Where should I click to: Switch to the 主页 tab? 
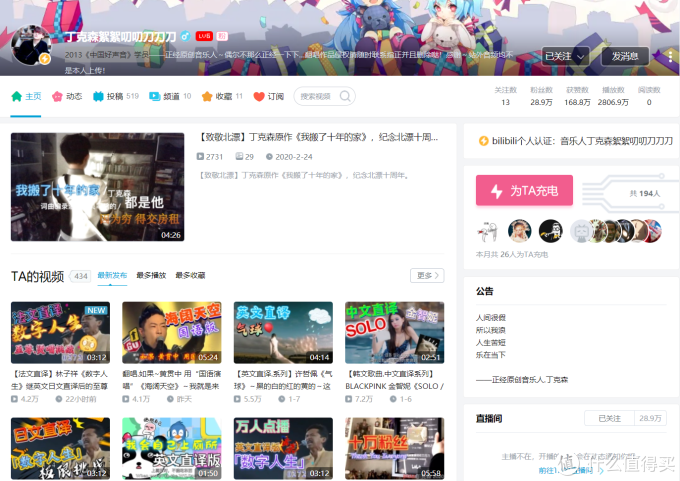pos(26,96)
